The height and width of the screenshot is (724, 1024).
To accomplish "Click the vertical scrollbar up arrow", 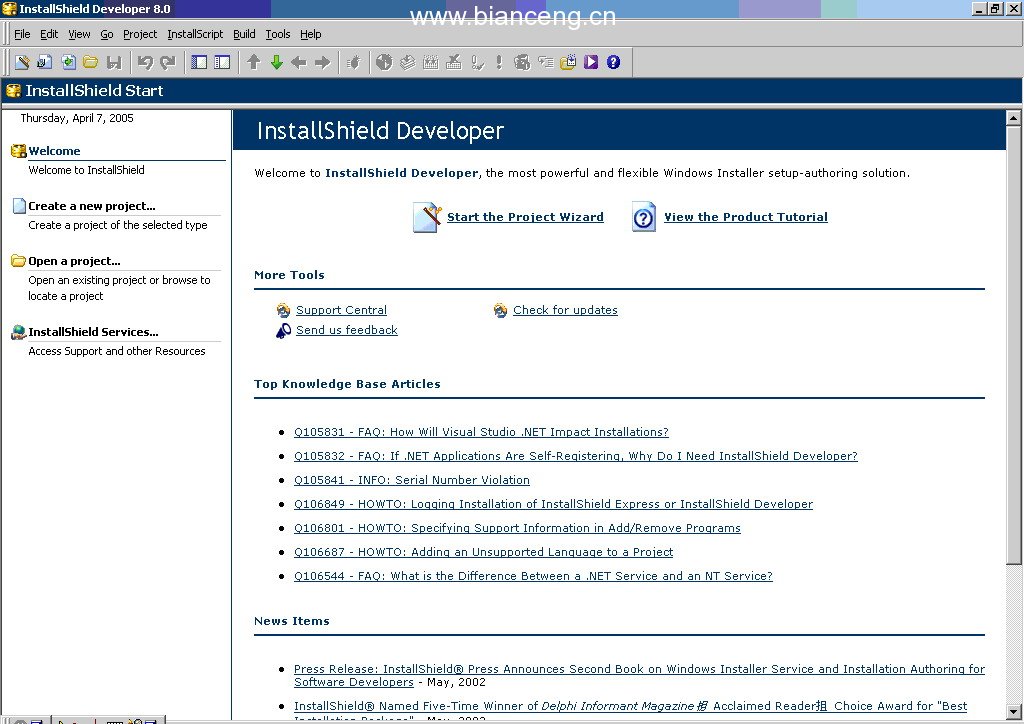I will (1014, 118).
